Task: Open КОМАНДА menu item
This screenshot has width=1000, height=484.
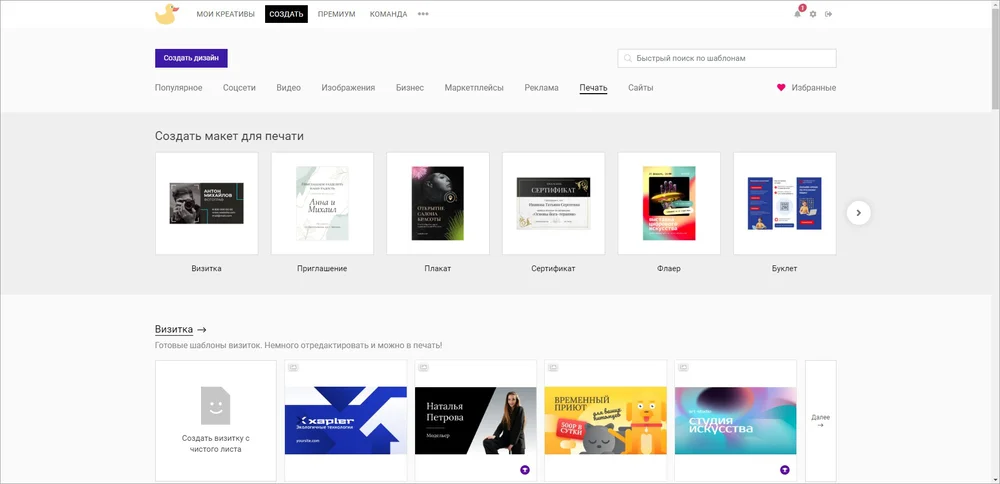Action: point(388,14)
